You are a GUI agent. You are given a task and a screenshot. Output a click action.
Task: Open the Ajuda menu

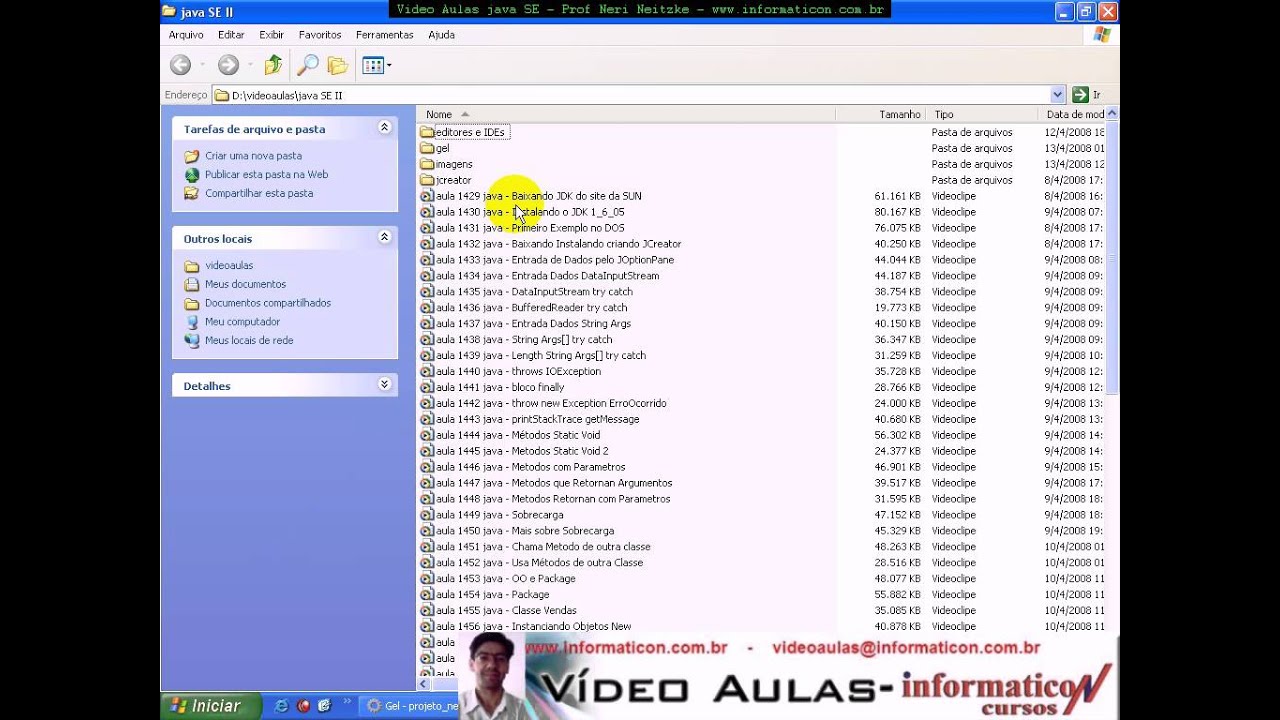pyautogui.click(x=441, y=35)
